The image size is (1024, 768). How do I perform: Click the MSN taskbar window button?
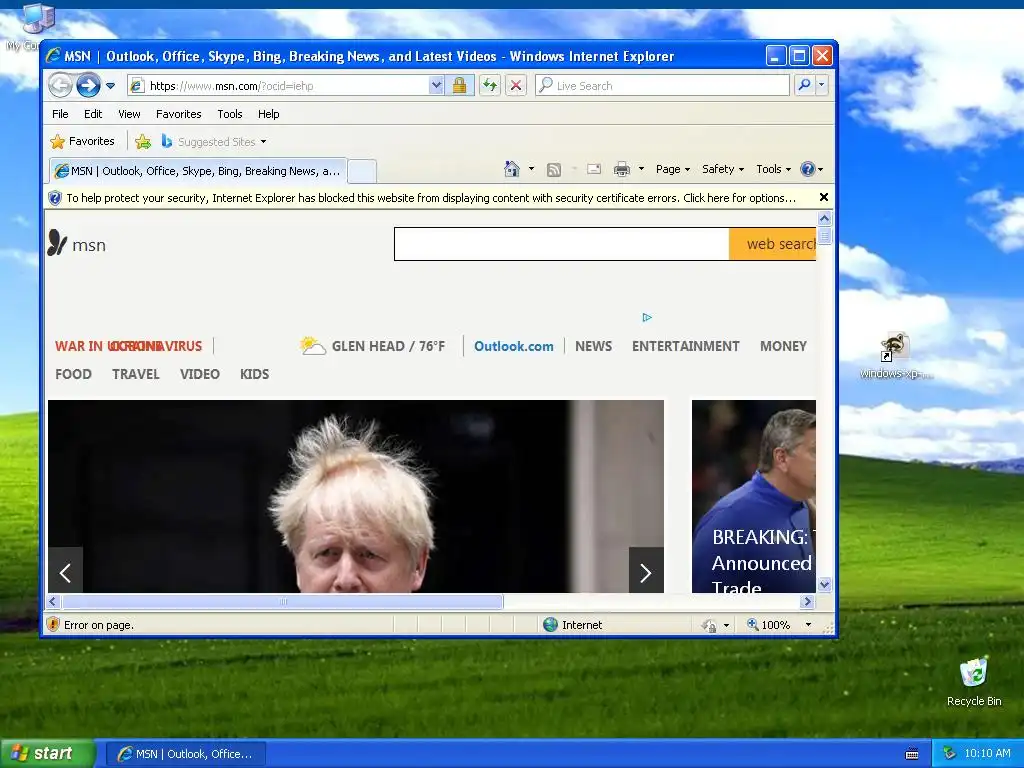pos(185,754)
